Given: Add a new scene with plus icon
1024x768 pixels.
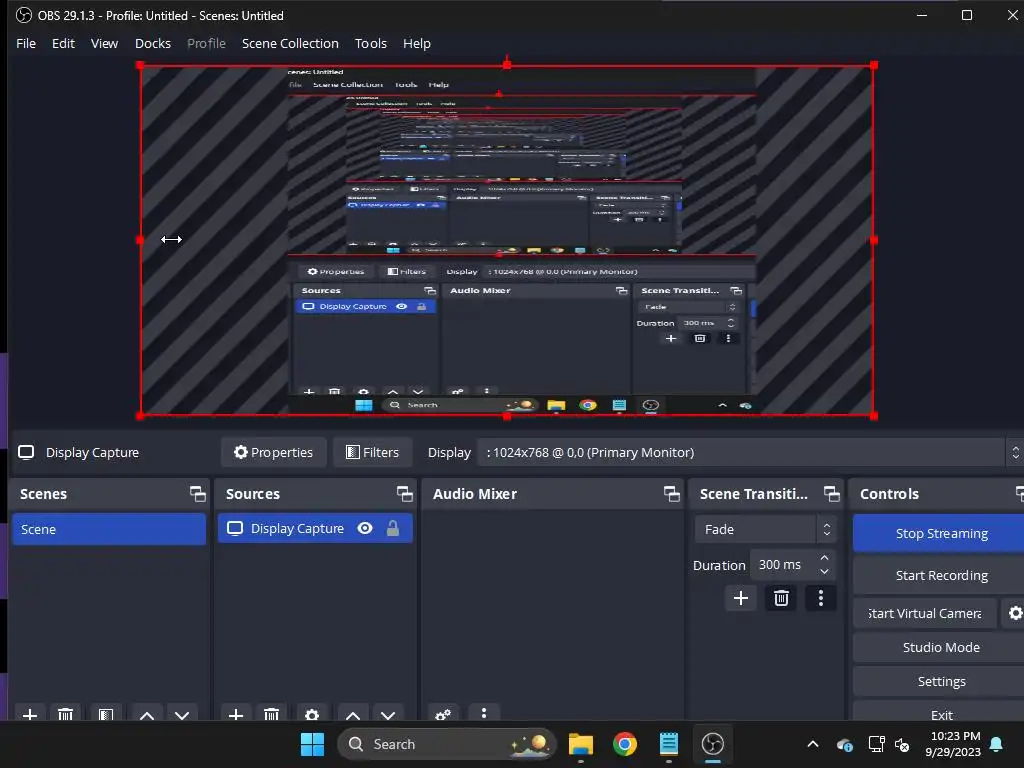Looking at the screenshot, I should (x=30, y=714).
